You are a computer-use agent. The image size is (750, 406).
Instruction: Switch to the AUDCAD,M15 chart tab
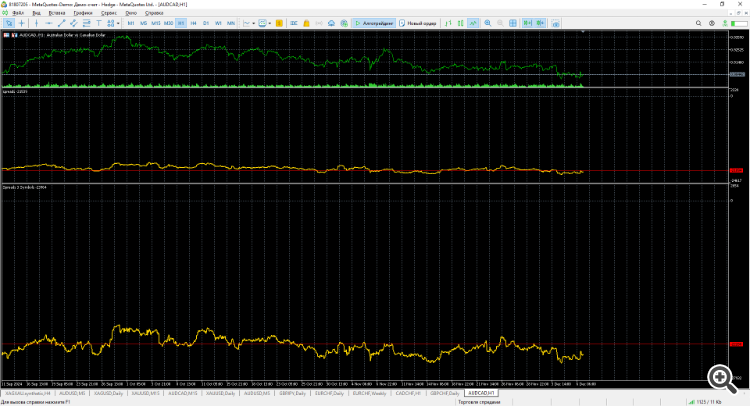click(x=183, y=393)
